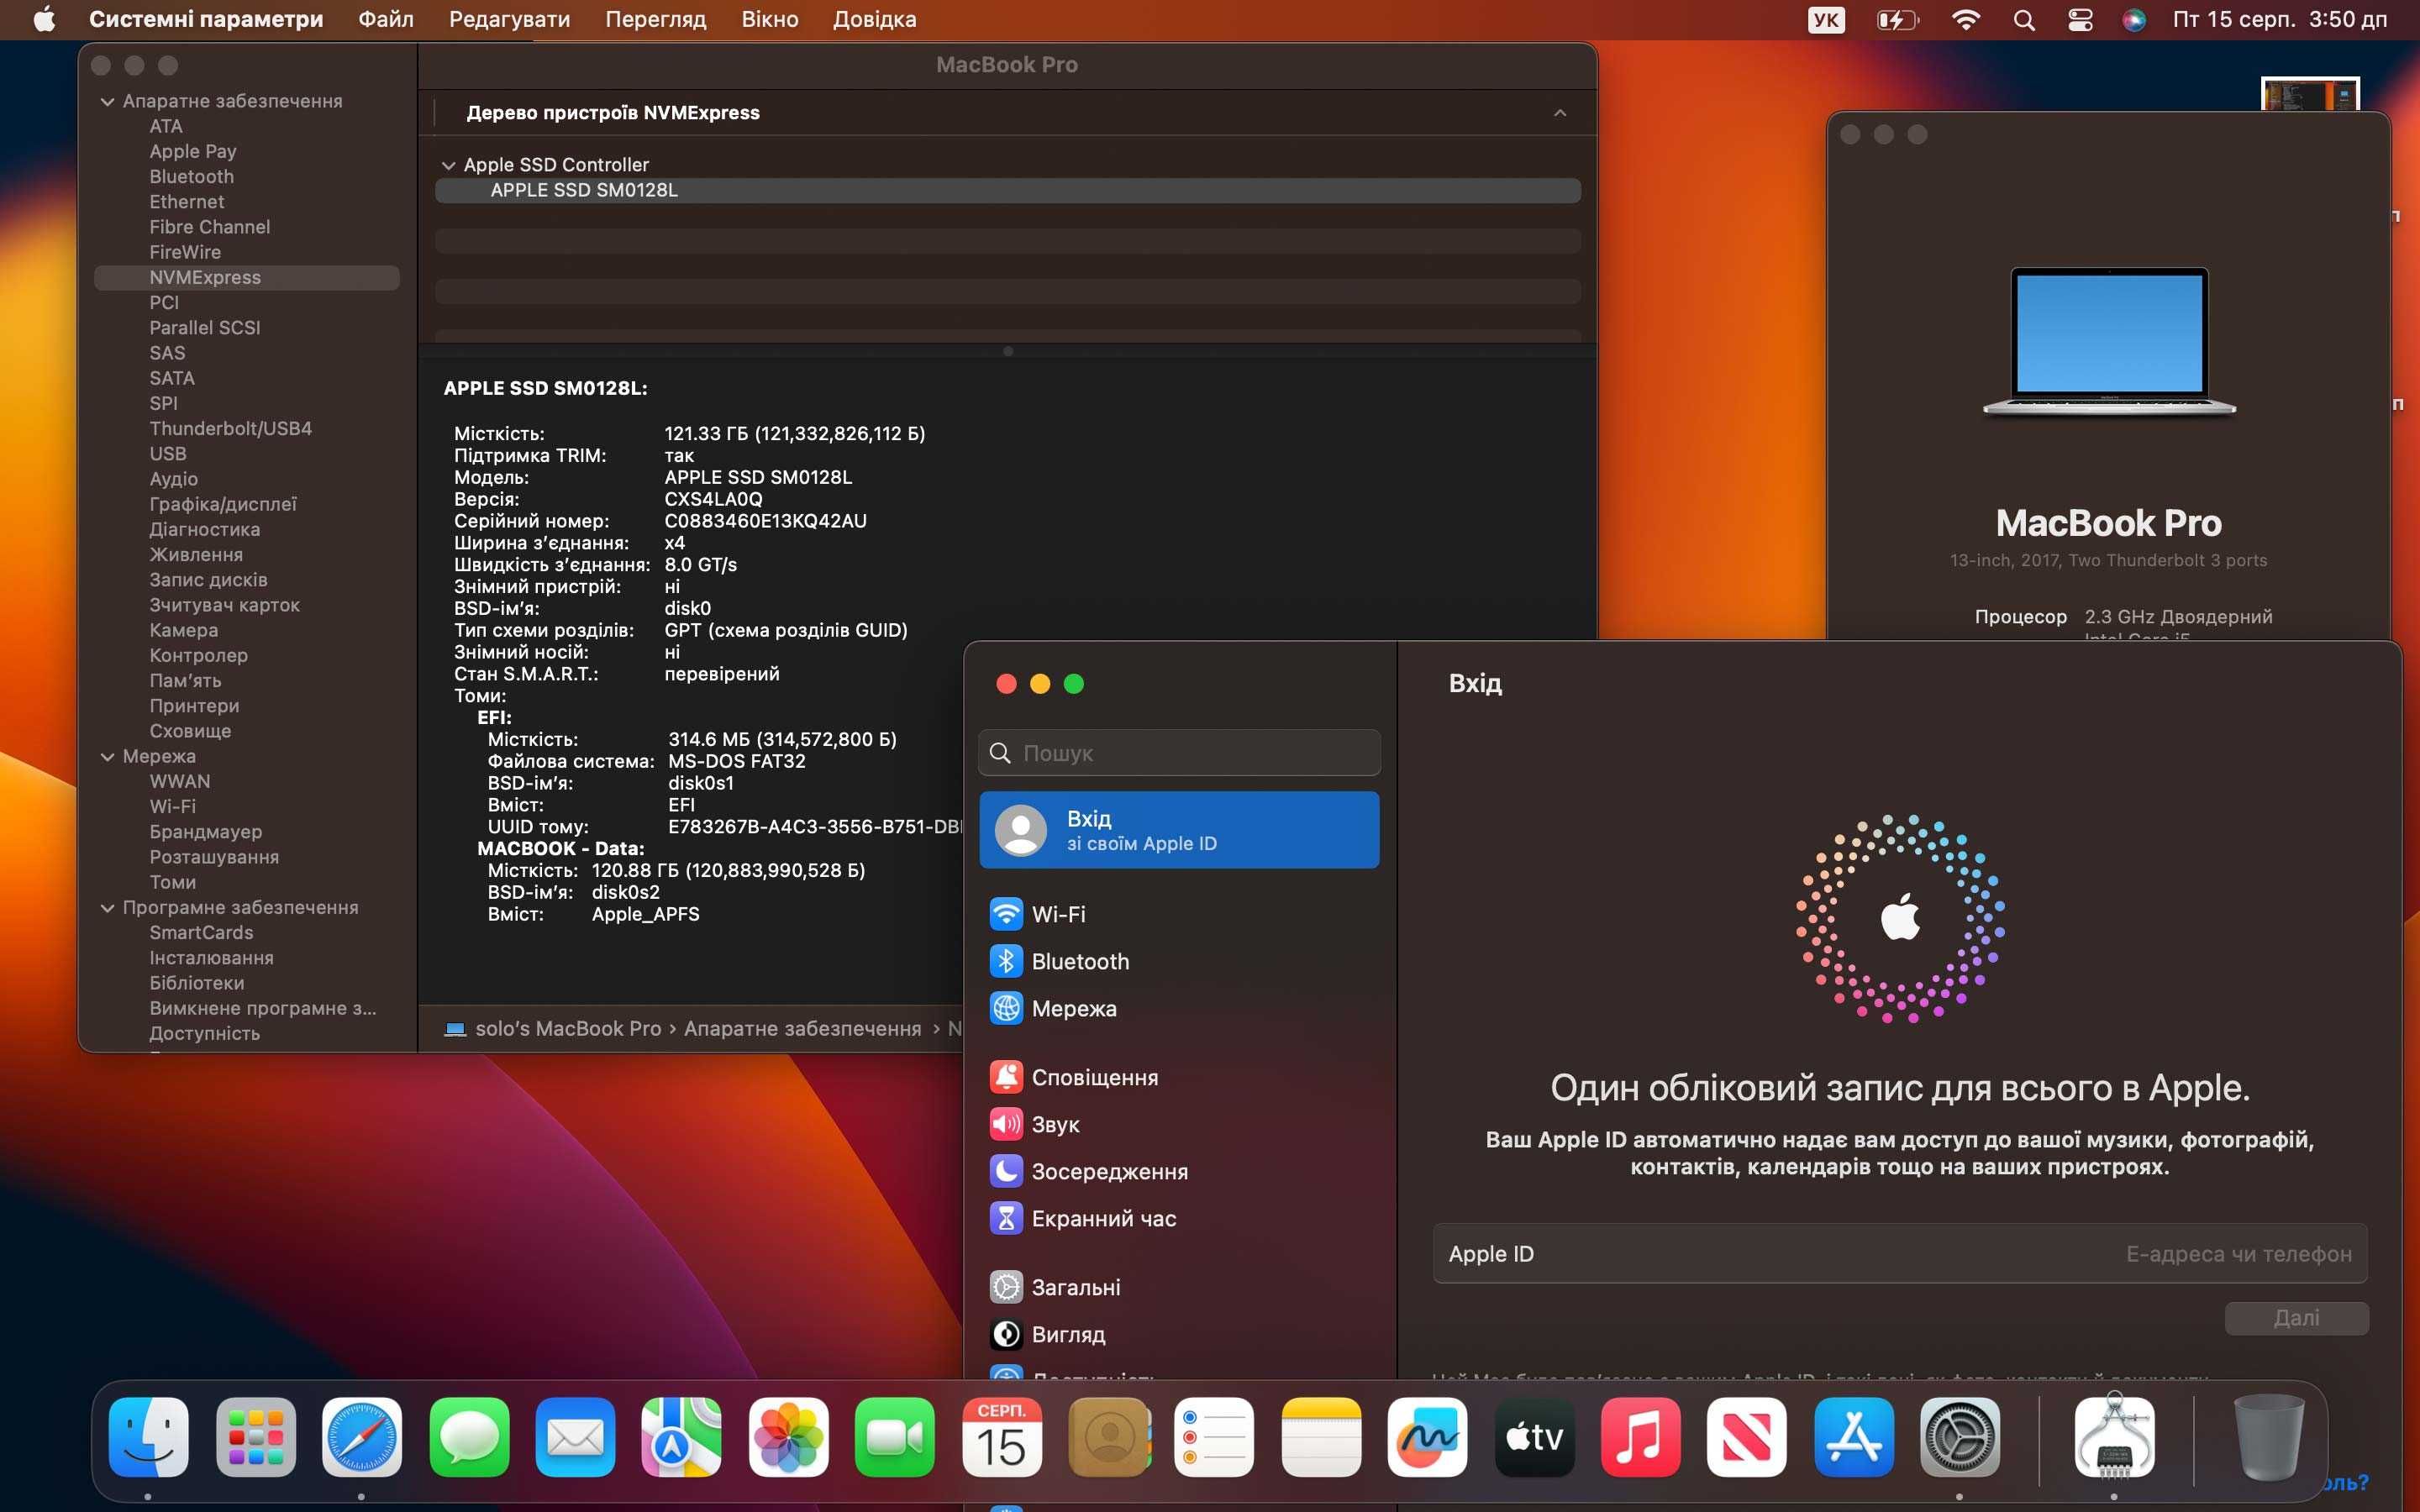Open Calendar icon showing 15
This screenshot has width=2420, height=1512.
(x=1001, y=1437)
